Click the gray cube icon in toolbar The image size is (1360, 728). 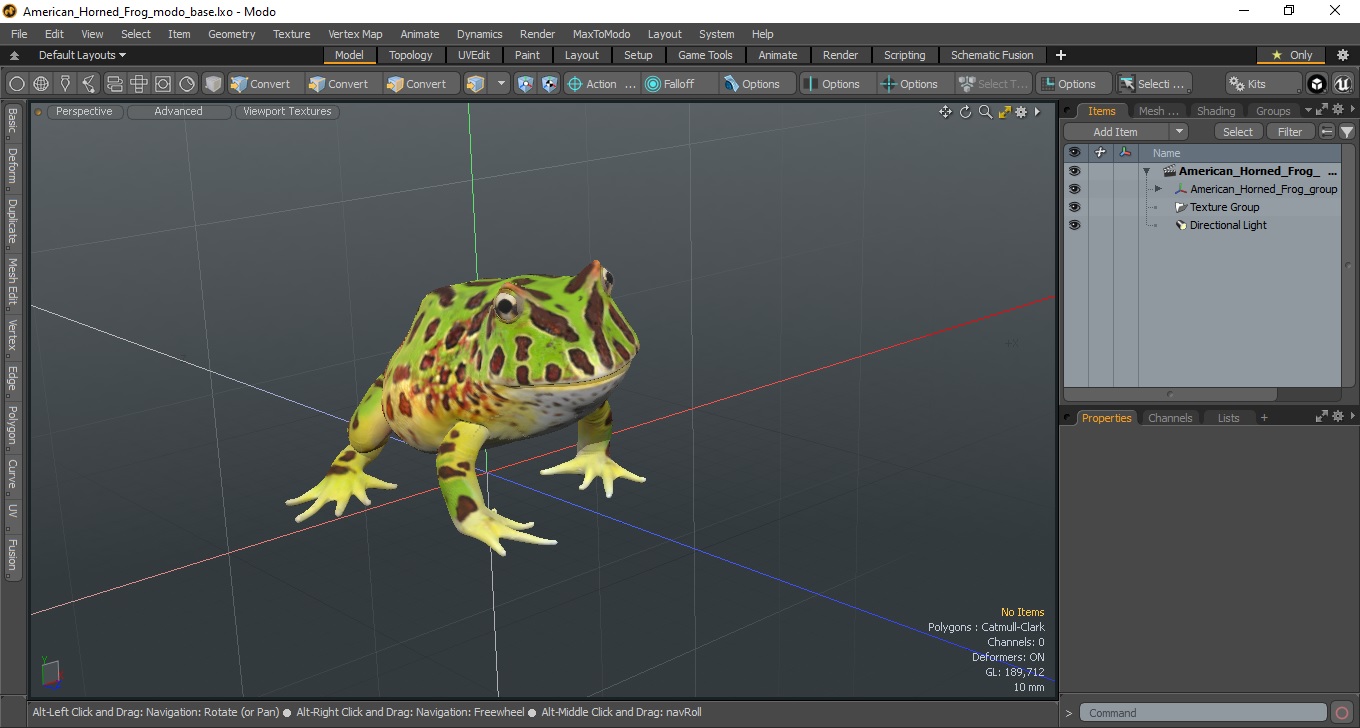point(213,84)
